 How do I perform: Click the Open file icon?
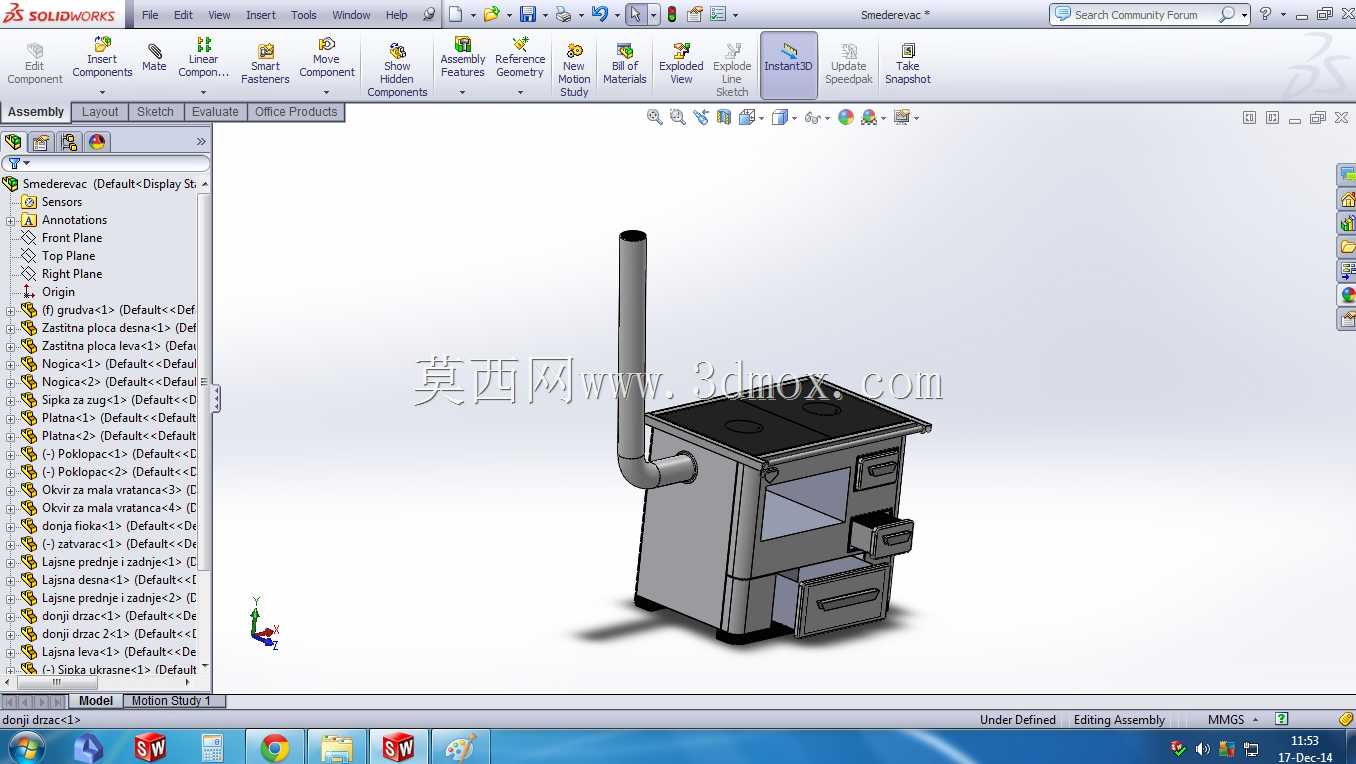(491, 14)
